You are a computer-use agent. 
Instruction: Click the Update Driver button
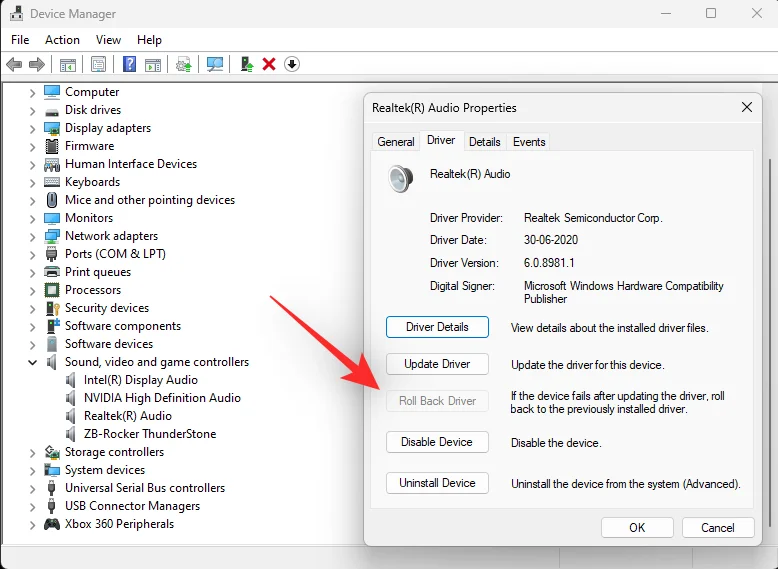coord(437,364)
